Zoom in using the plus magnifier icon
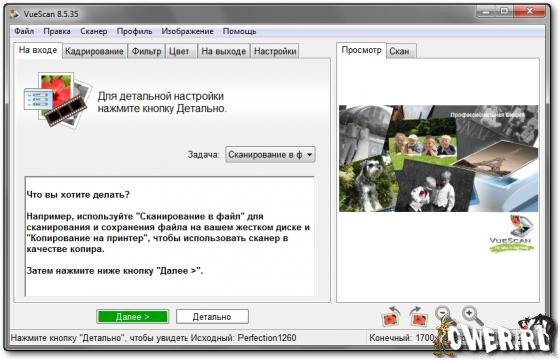 coord(471,314)
